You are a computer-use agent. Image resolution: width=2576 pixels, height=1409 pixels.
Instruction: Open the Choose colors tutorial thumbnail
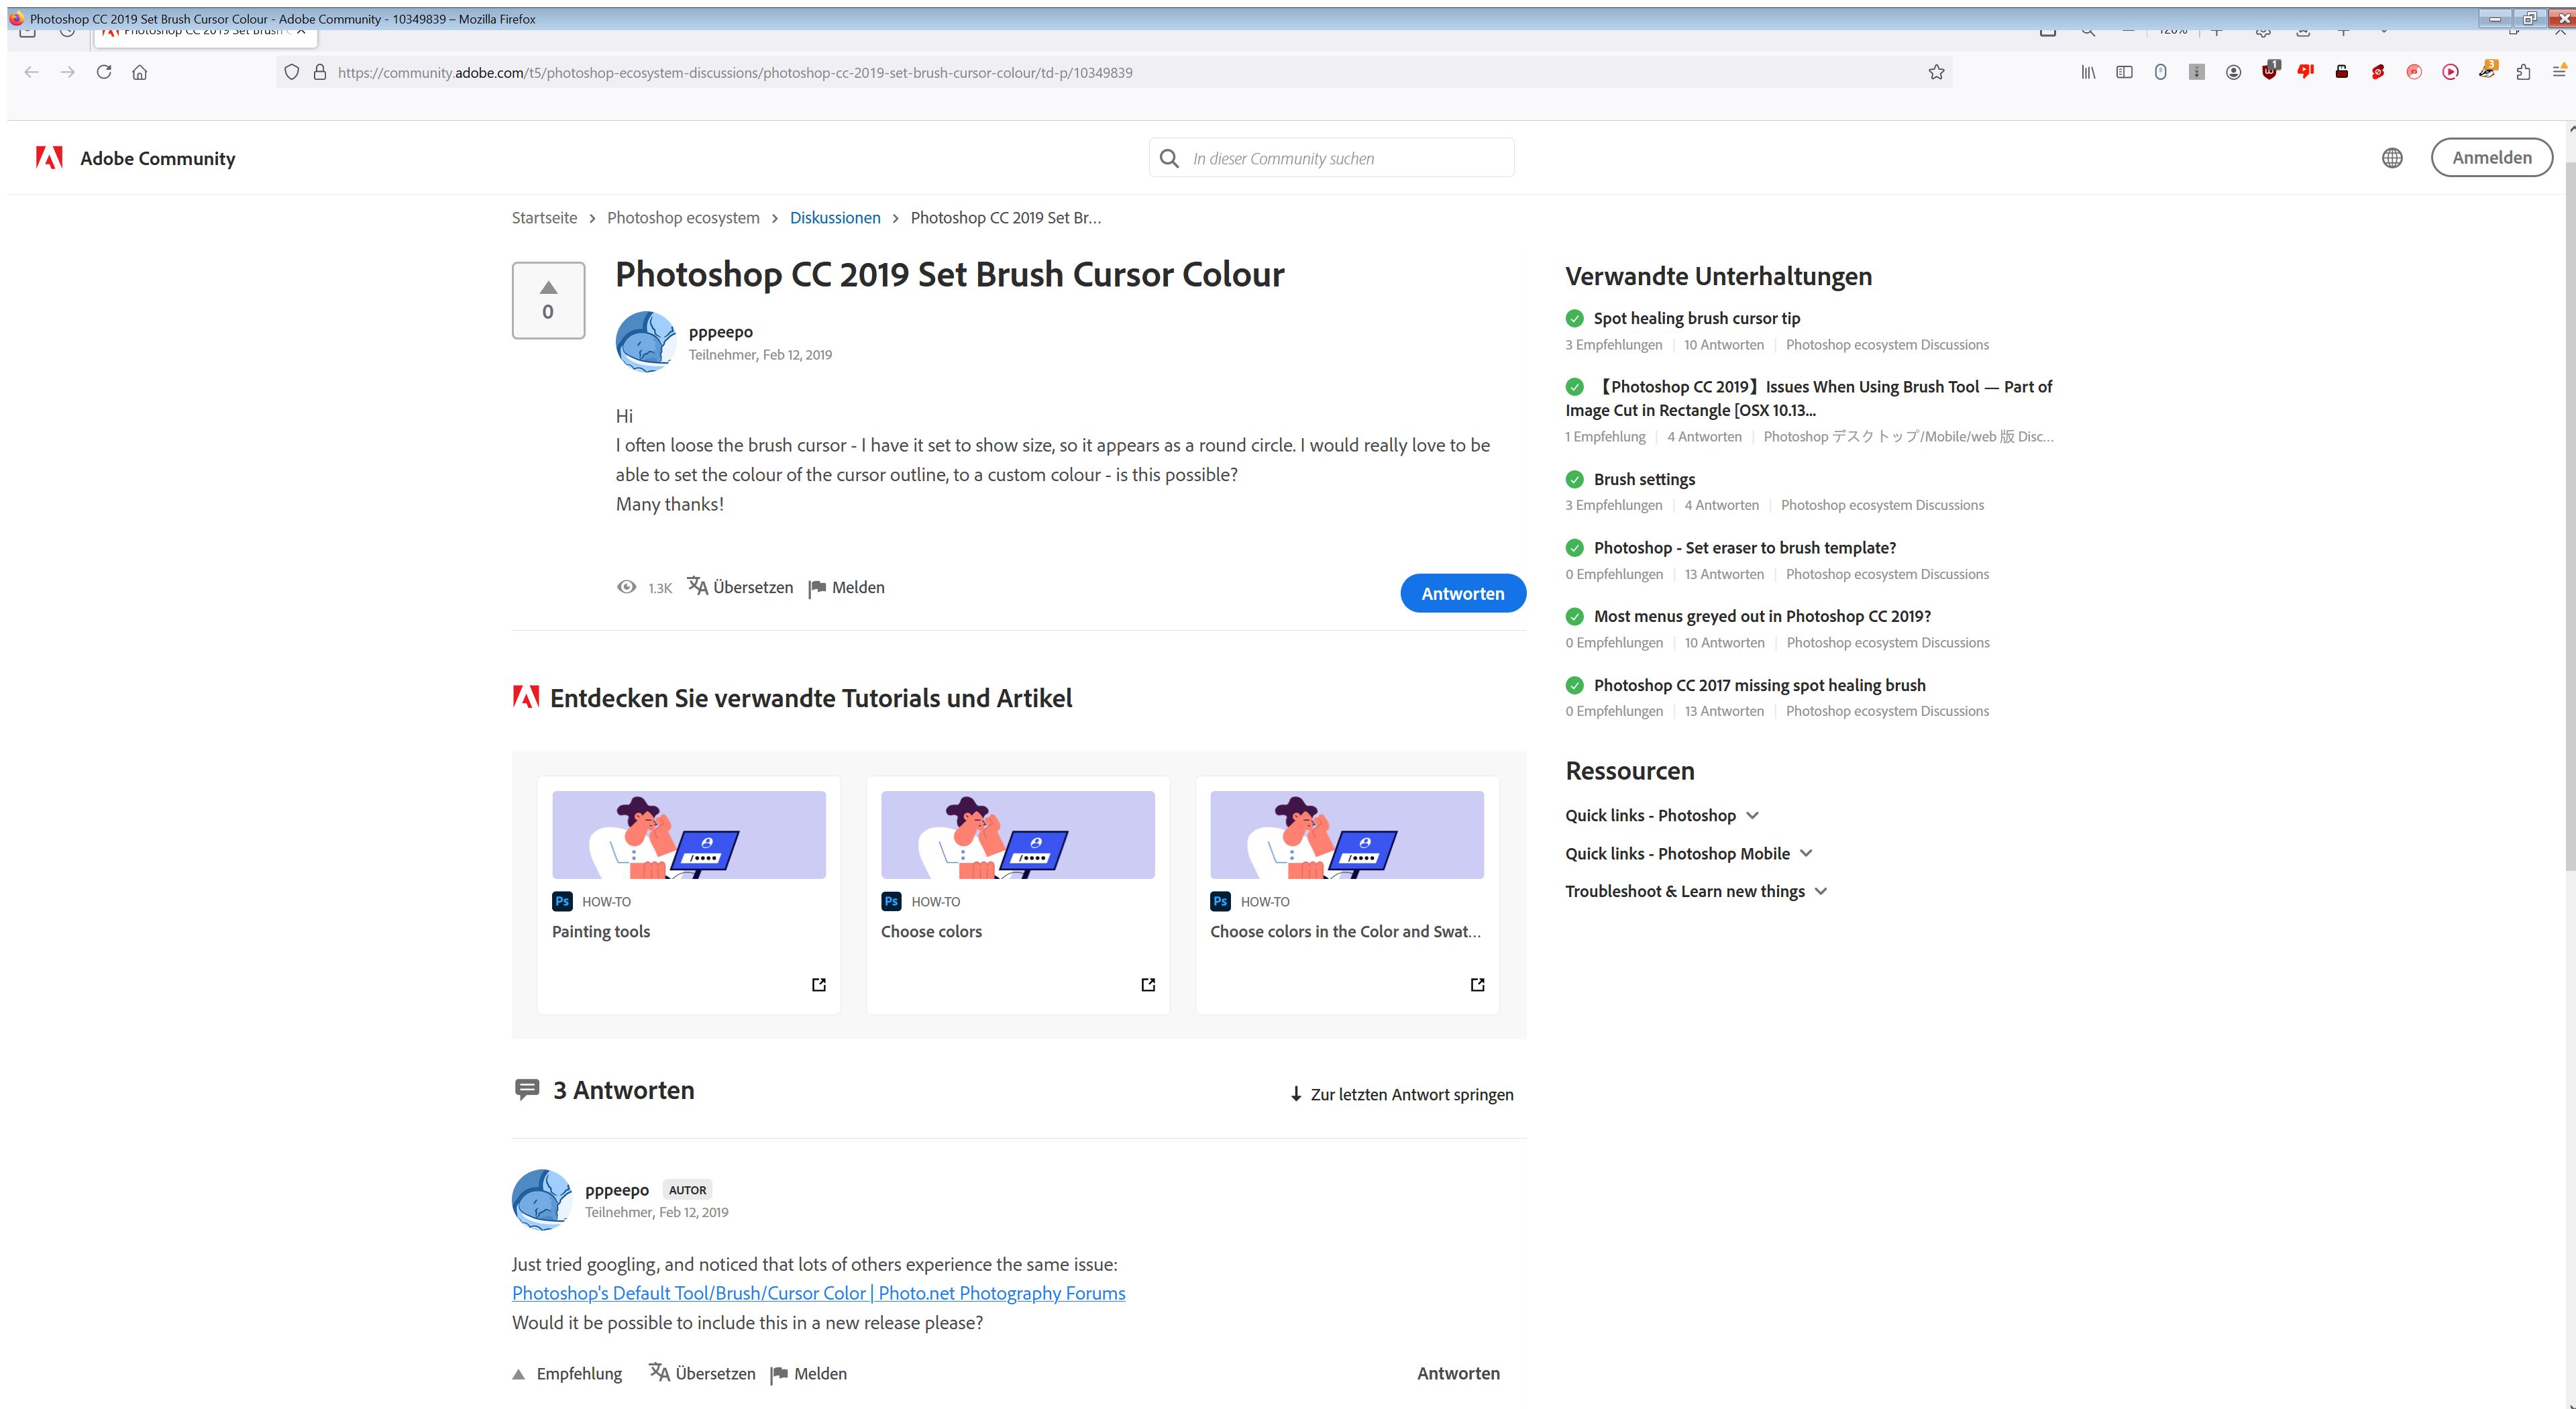[1017, 835]
